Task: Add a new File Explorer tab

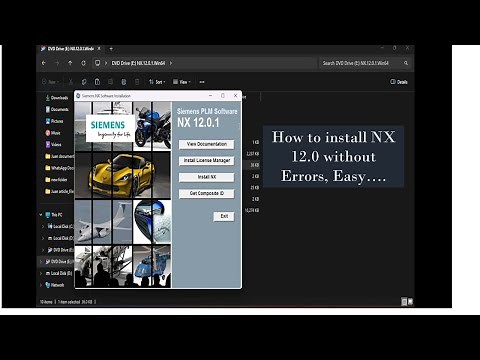Action: point(111,49)
